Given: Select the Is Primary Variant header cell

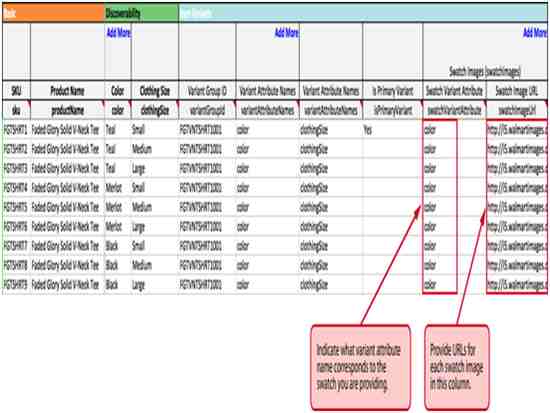Looking at the screenshot, I should click(x=393, y=91).
